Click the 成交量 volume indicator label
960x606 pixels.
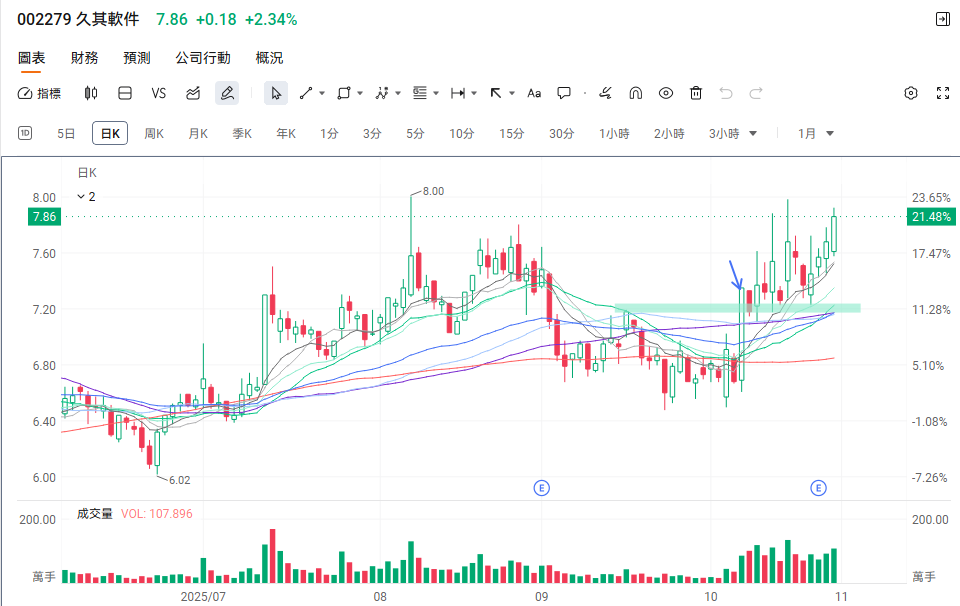click(x=95, y=514)
